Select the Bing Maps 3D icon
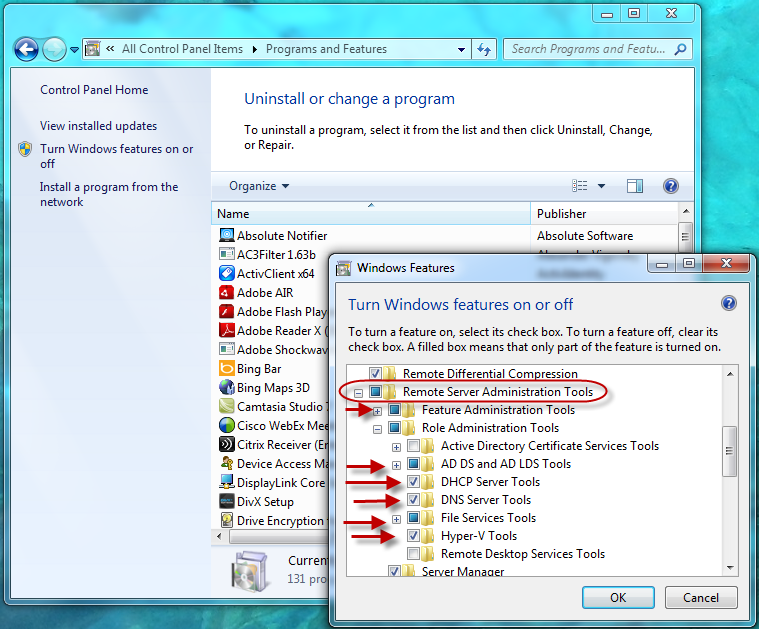 pyautogui.click(x=227, y=388)
